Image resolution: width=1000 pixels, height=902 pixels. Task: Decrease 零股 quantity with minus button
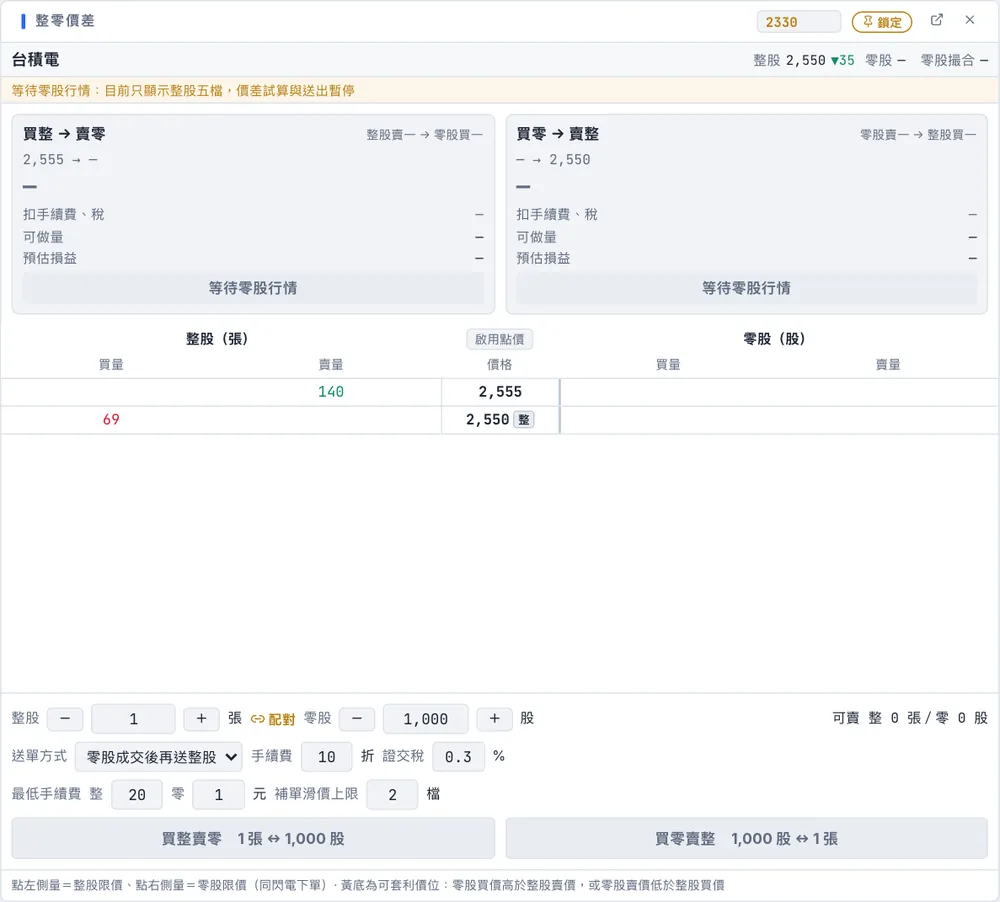pos(357,718)
